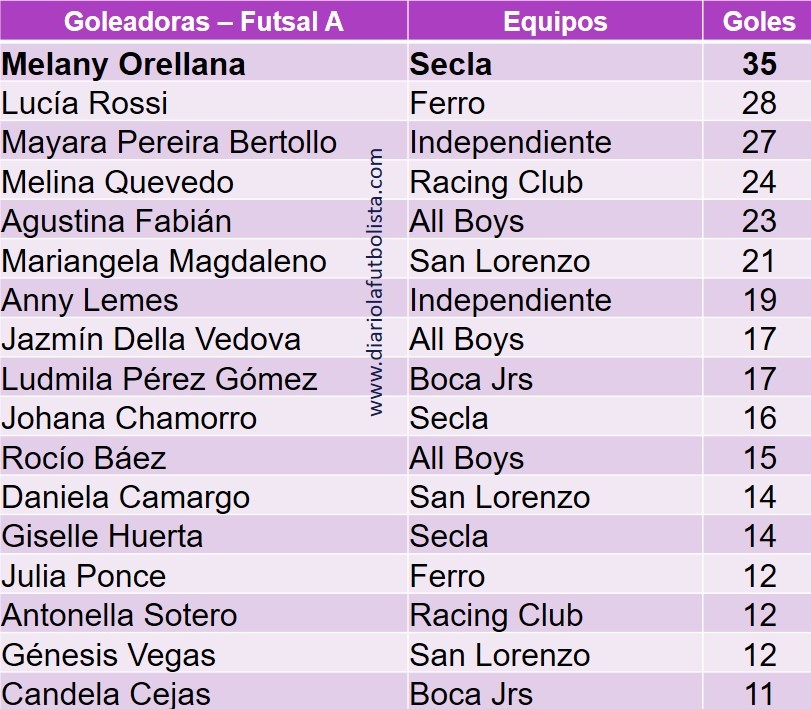
Task: Select the Melany Orellana name cell
Action: (x=124, y=64)
